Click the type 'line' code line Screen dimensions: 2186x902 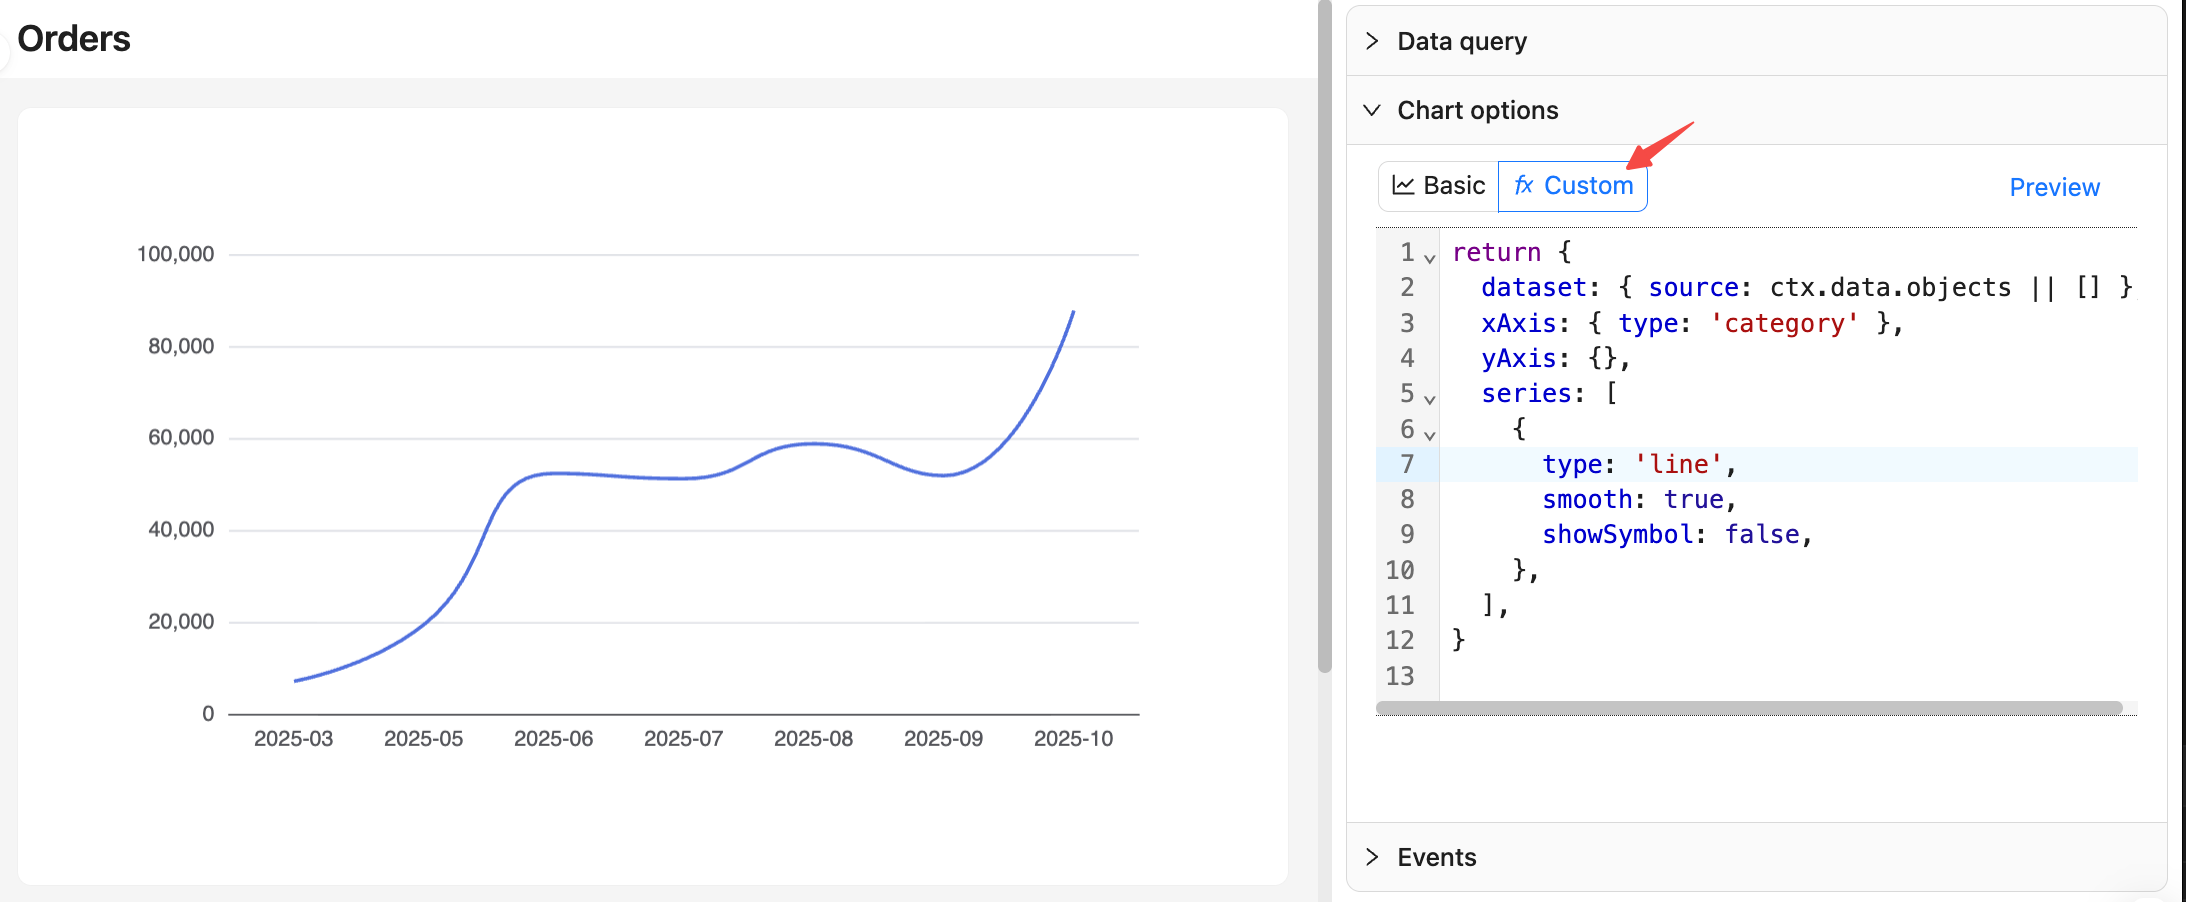click(1638, 464)
